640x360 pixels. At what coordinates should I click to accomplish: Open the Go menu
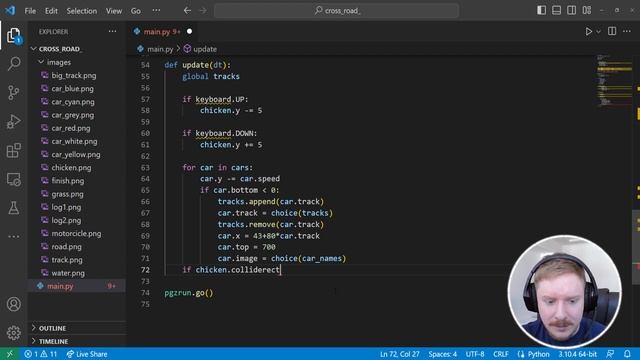[136, 11]
